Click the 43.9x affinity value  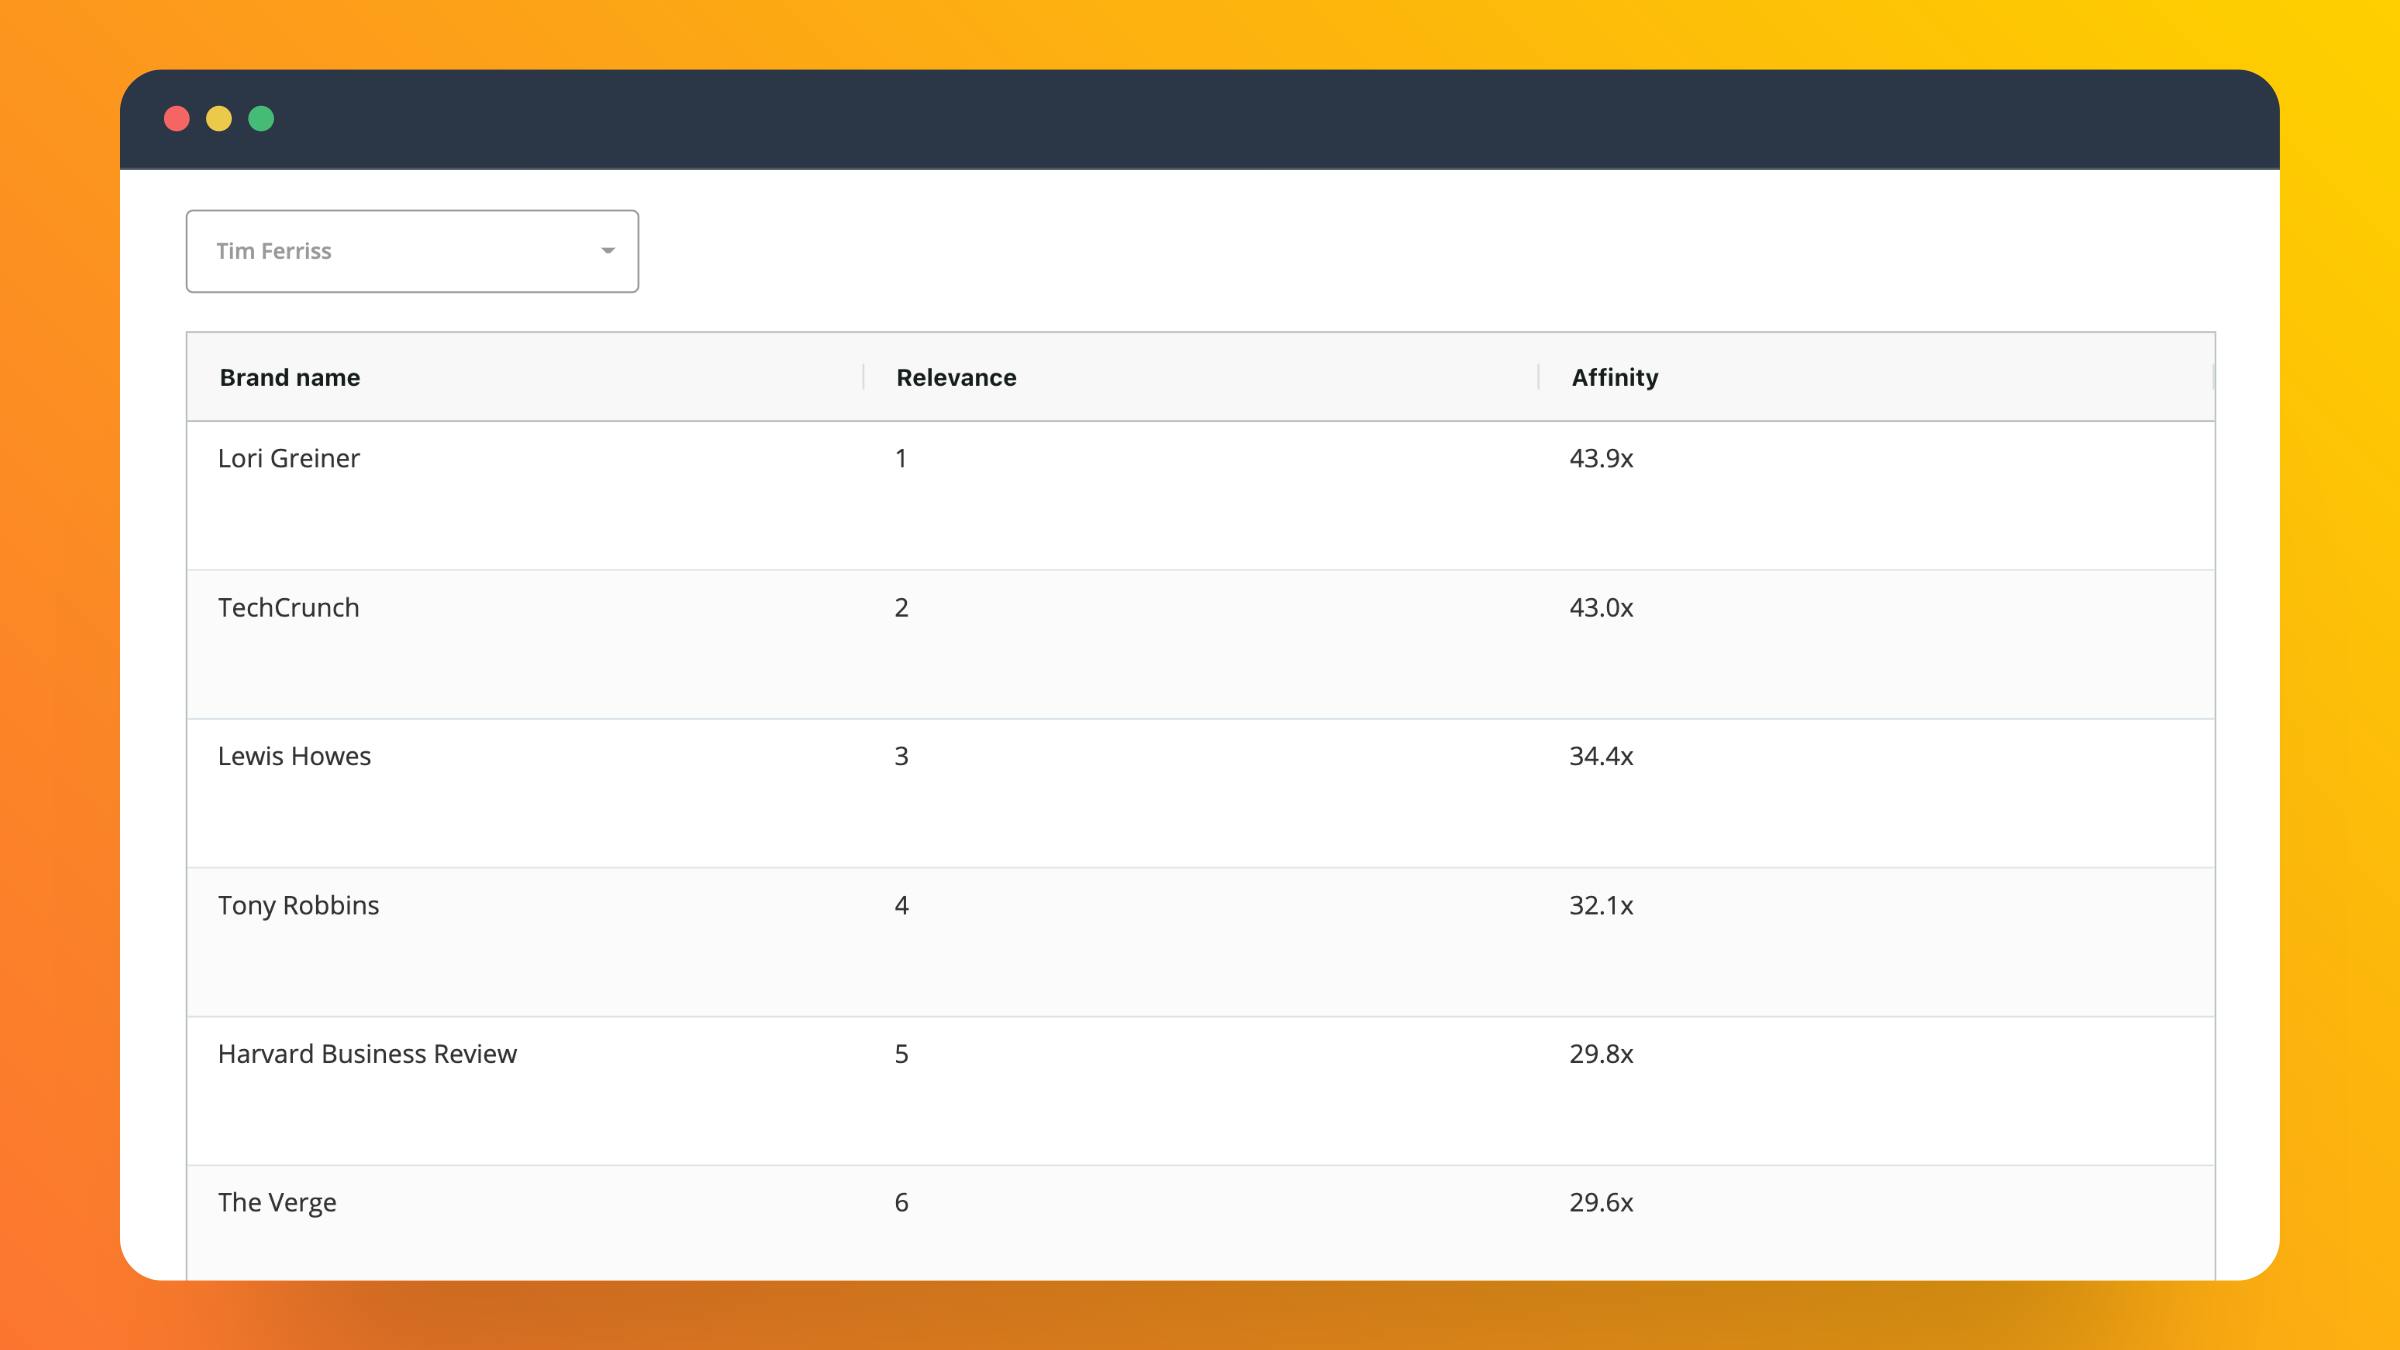point(1601,458)
